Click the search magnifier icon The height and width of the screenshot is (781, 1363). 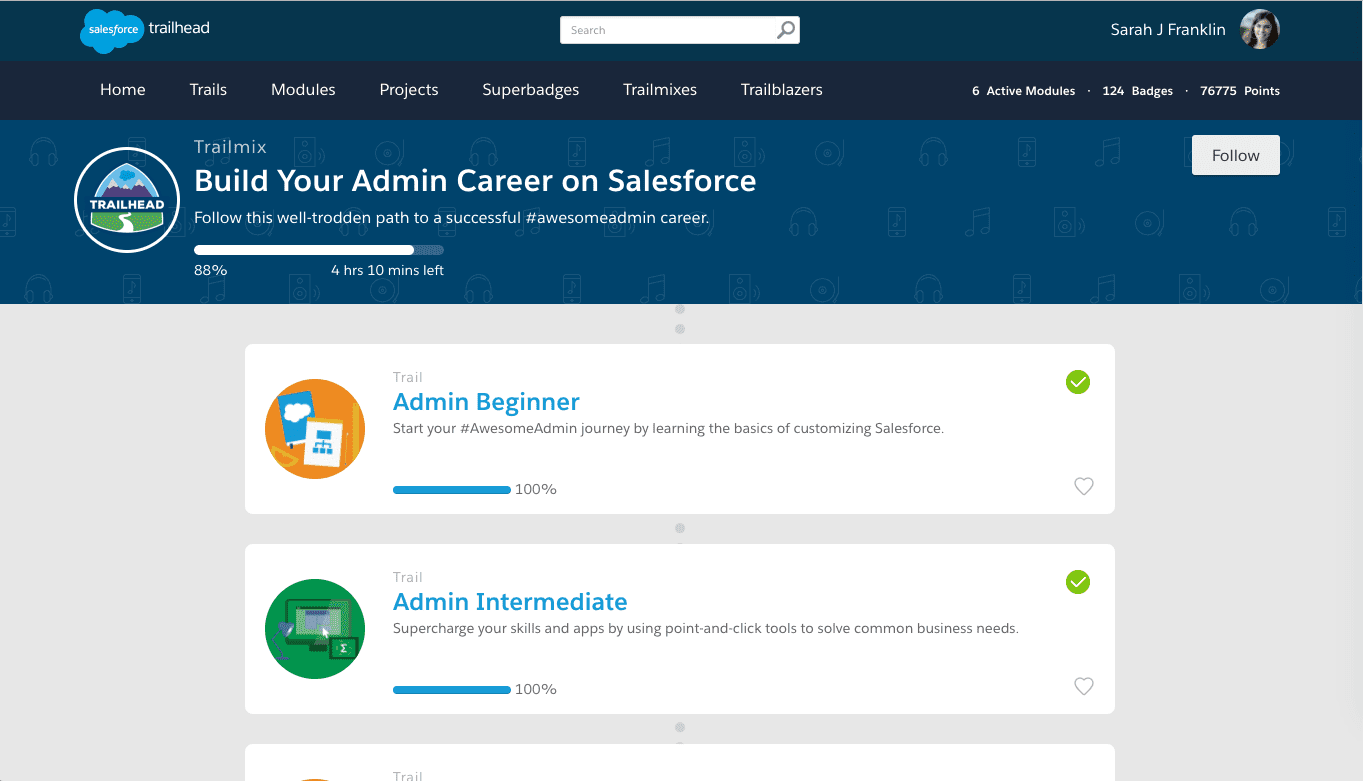786,29
